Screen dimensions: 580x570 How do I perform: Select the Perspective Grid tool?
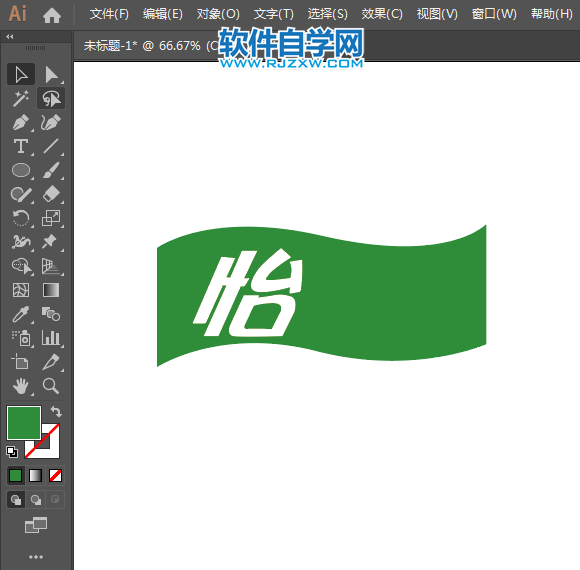click(51, 266)
